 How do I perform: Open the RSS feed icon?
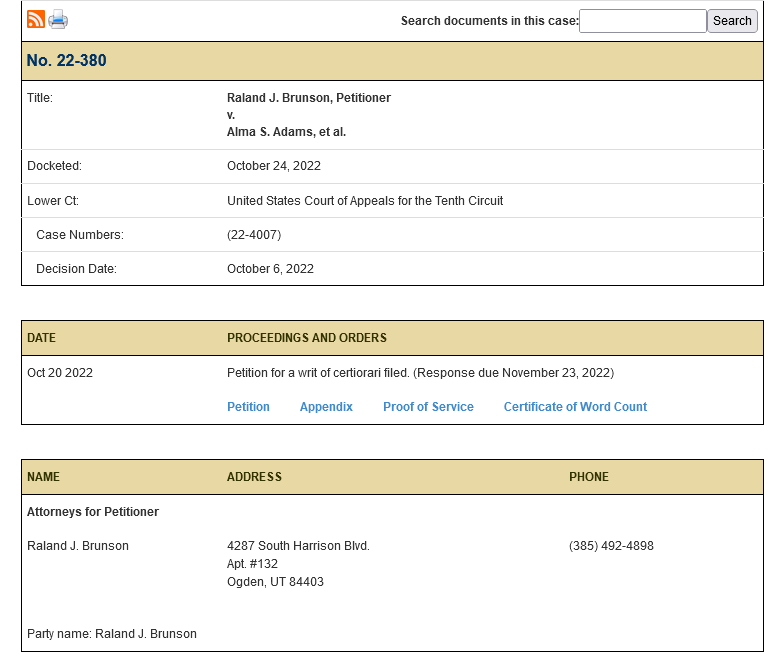35,19
